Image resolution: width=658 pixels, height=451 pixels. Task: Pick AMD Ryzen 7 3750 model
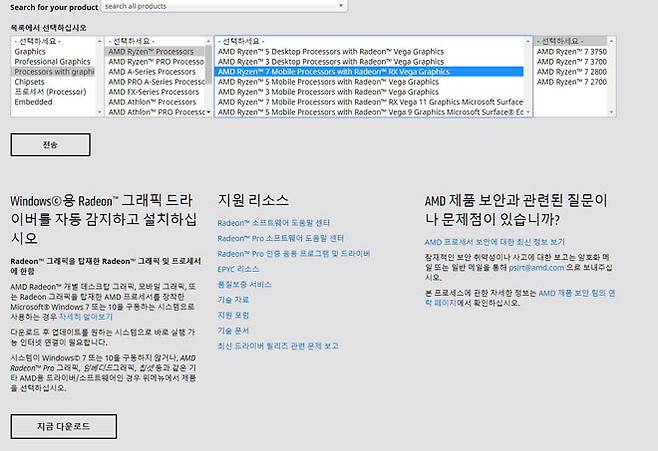click(570, 51)
